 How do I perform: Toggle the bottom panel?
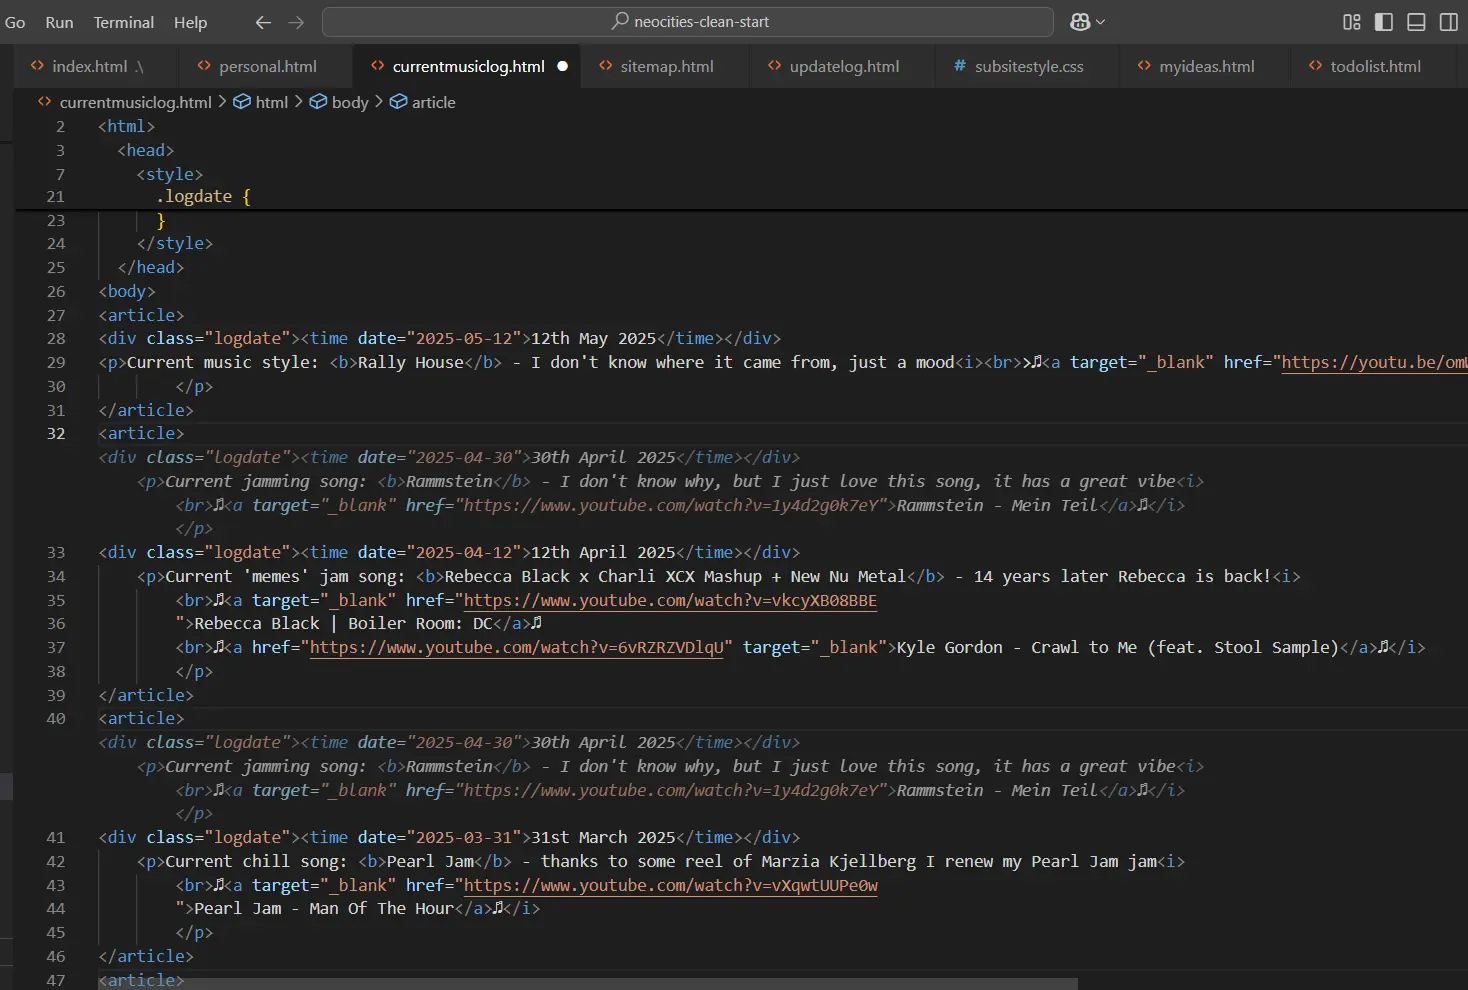(1416, 22)
